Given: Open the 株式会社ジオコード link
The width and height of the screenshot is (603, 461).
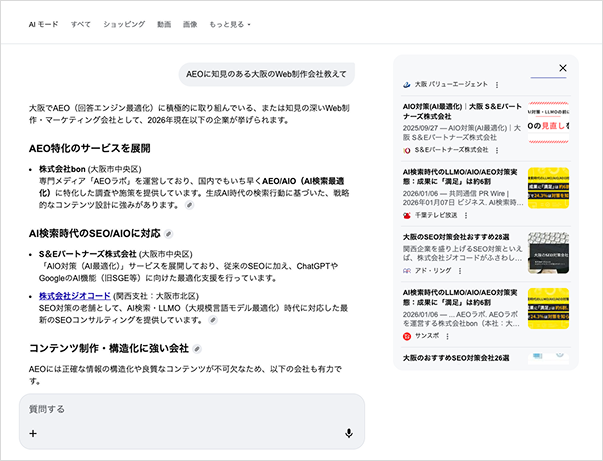Looking at the screenshot, I should click(x=74, y=297).
